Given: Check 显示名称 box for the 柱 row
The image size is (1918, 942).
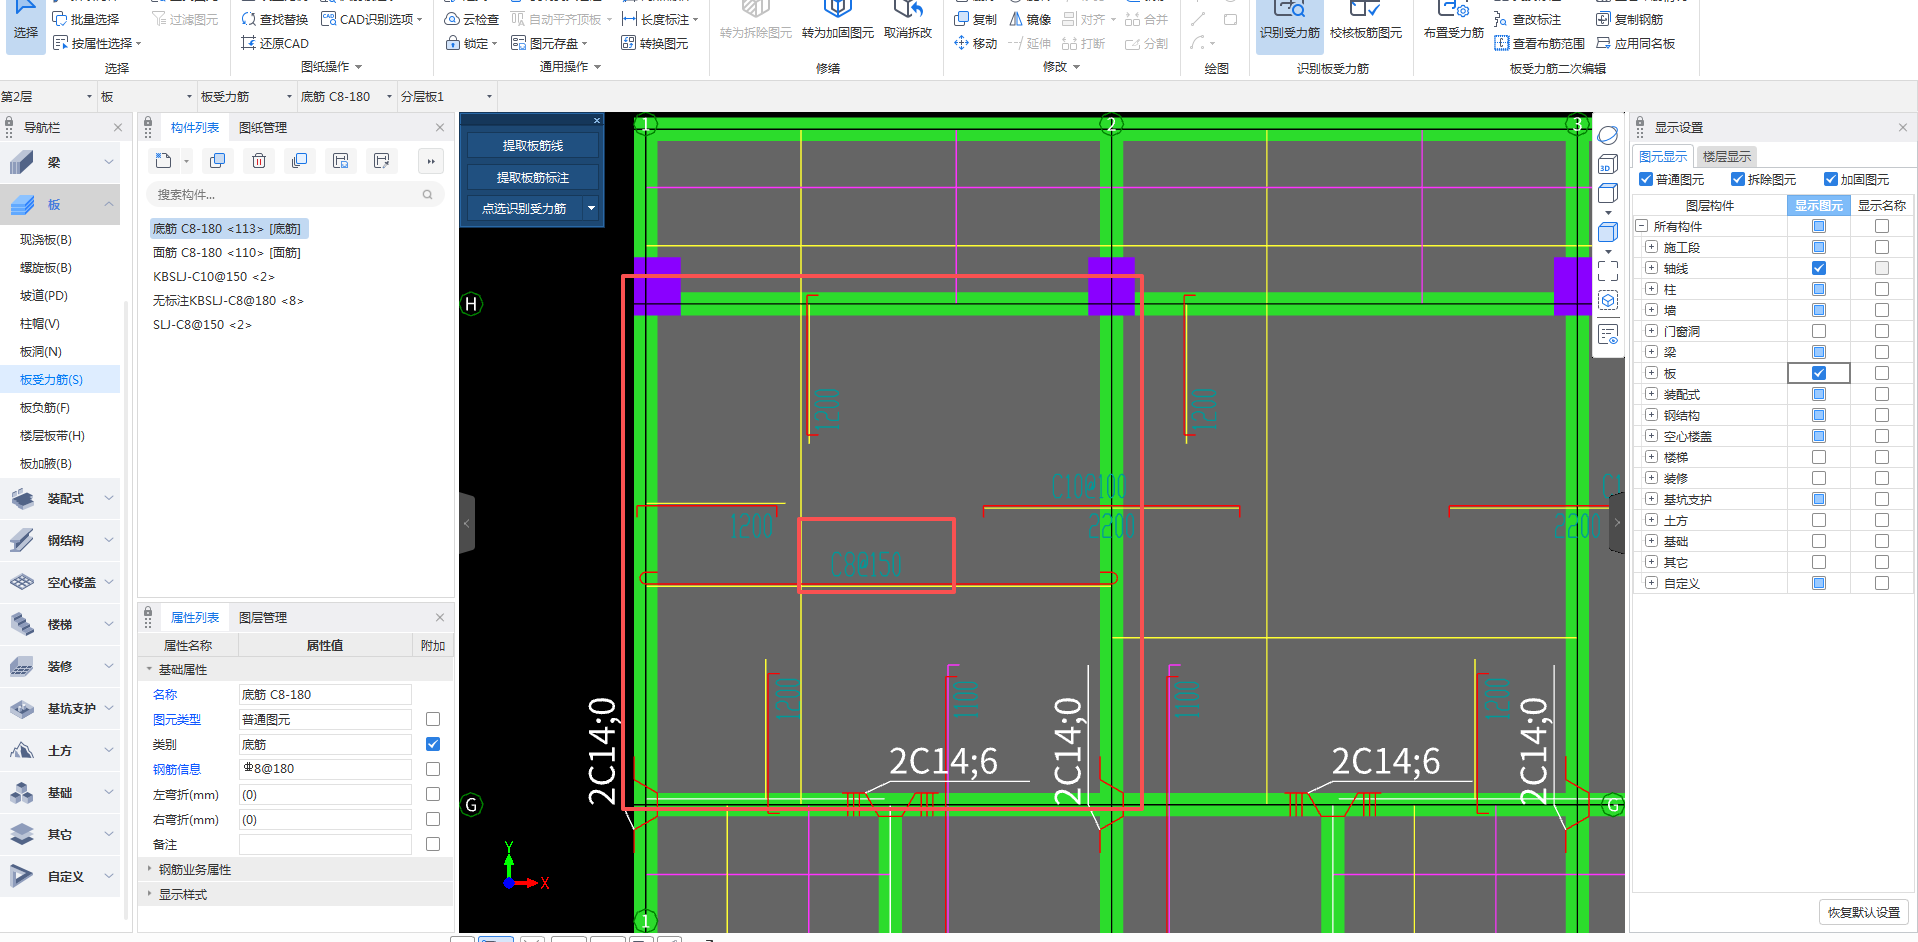Looking at the screenshot, I should pos(1882,289).
